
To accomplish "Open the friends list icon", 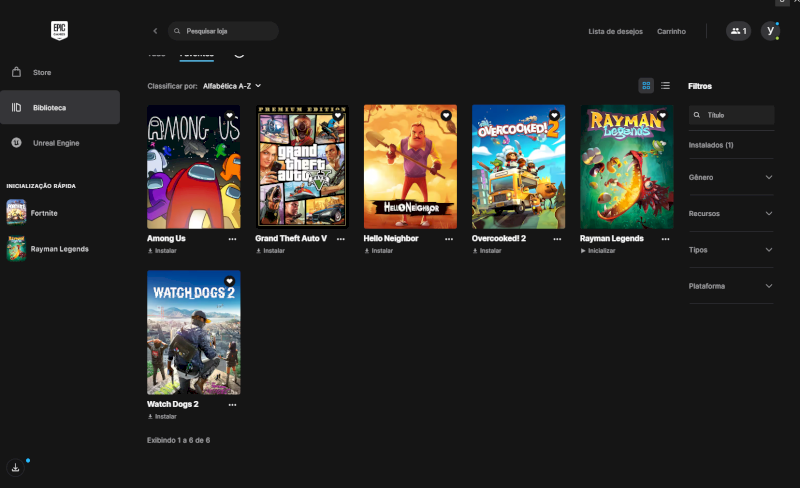I will click(x=738, y=31).
